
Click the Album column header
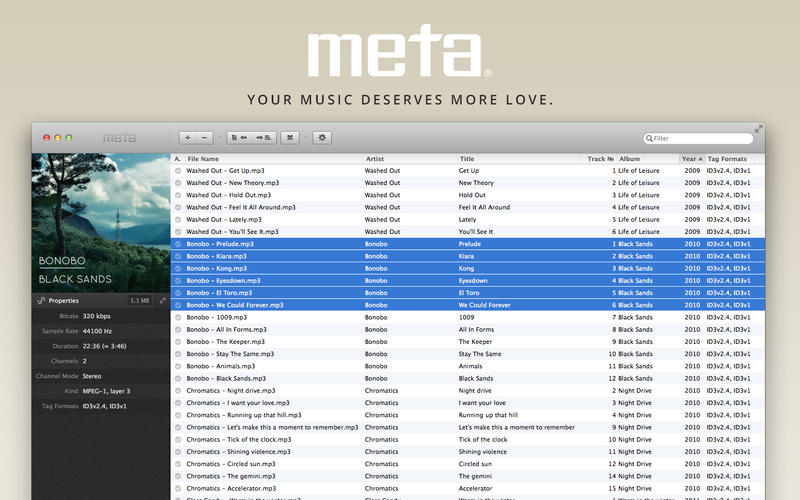point(630,159)
